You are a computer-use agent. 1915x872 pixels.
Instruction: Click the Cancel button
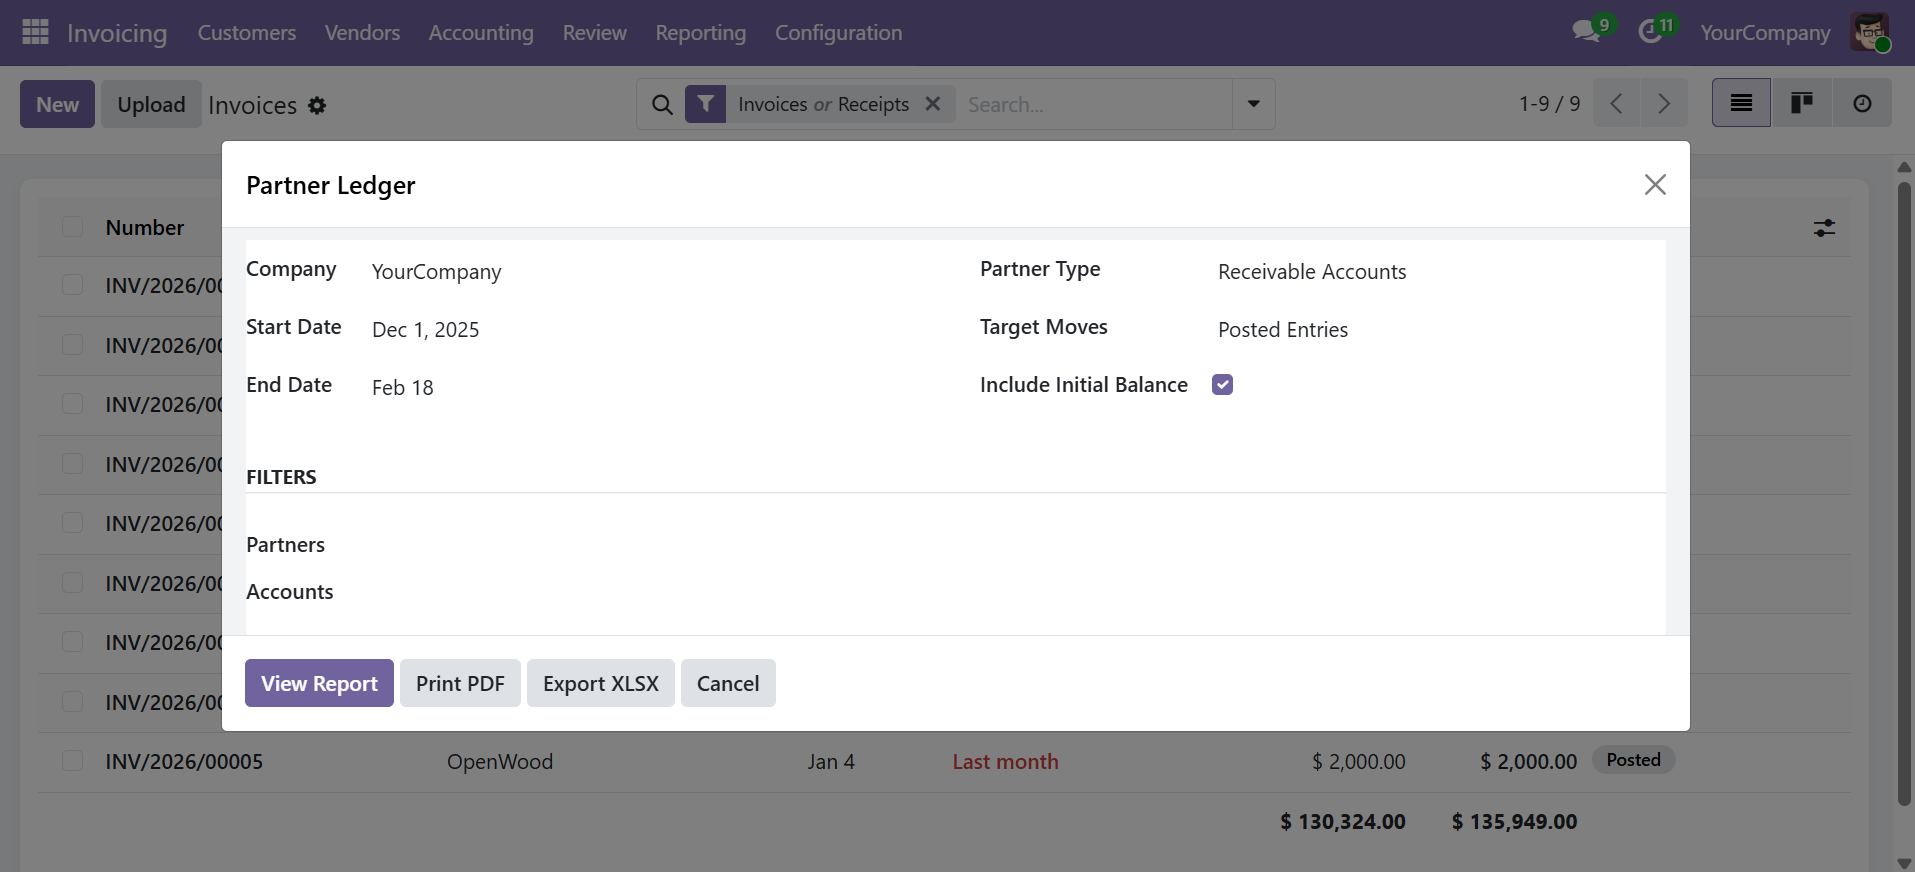coord(728,683)
